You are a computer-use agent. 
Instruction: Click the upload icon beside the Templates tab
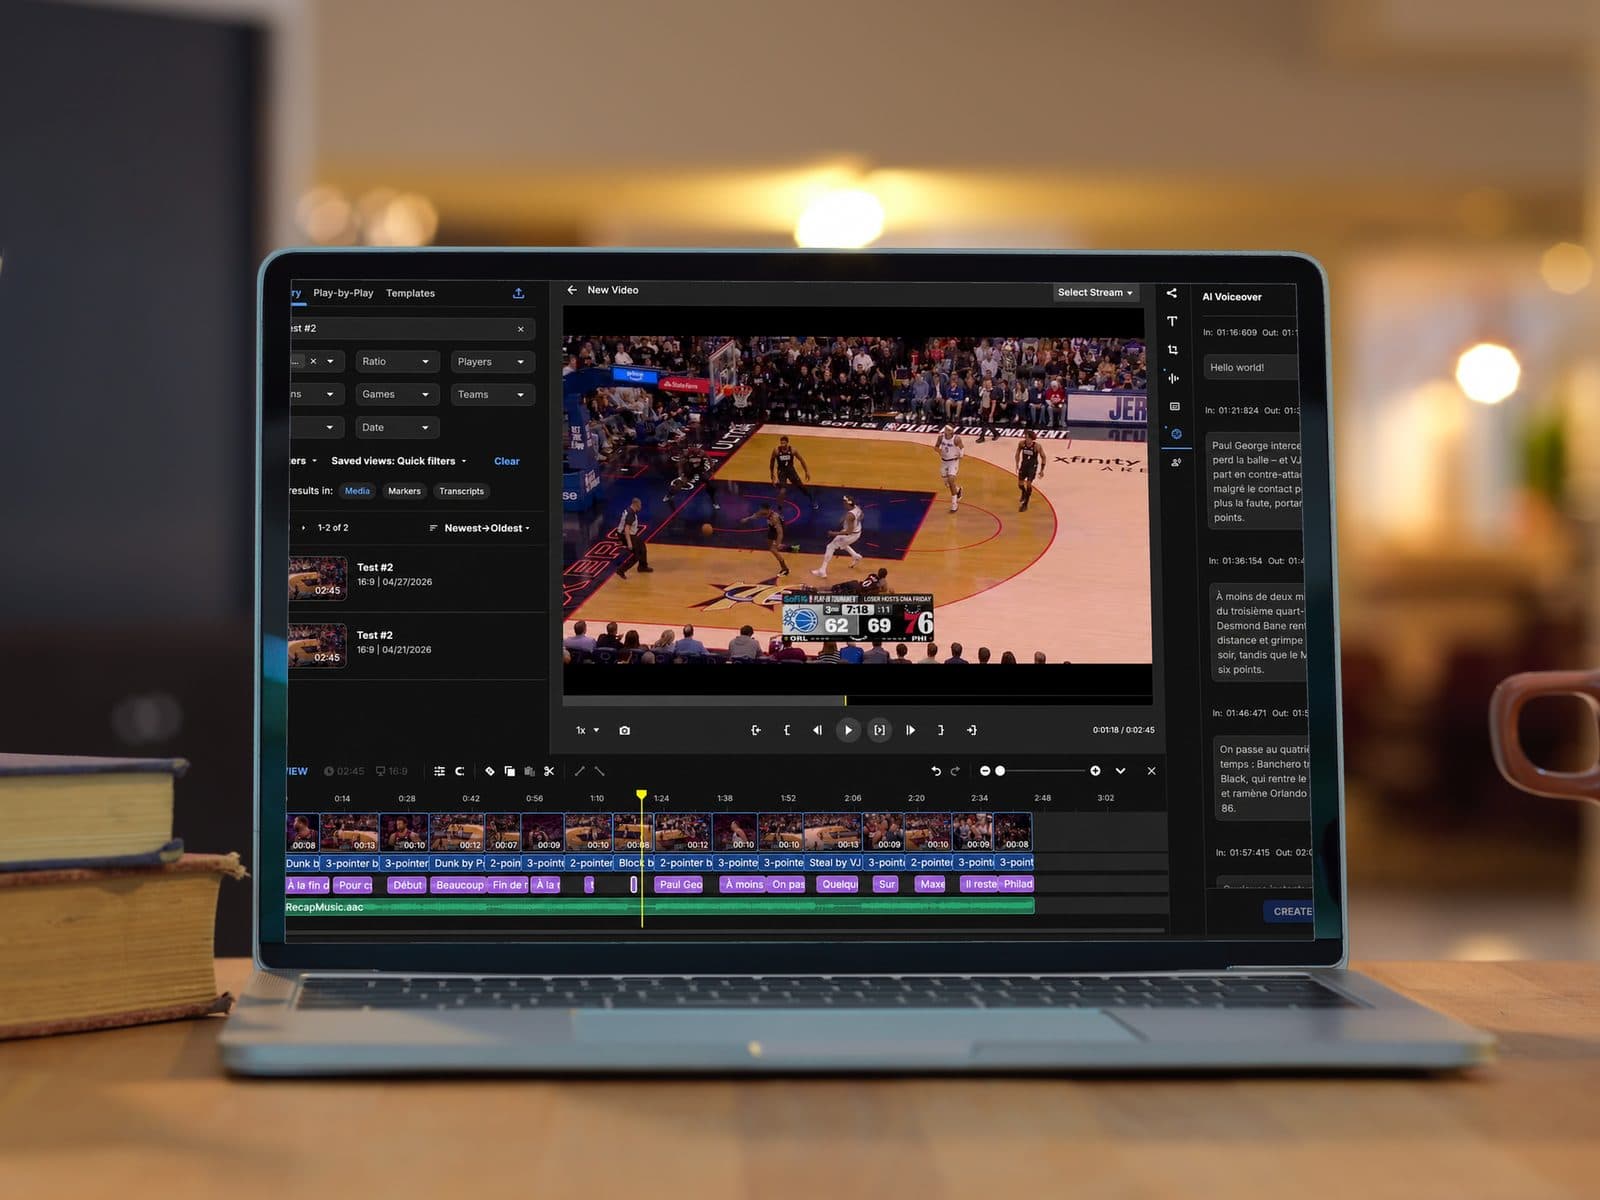(x=518, y=293)
